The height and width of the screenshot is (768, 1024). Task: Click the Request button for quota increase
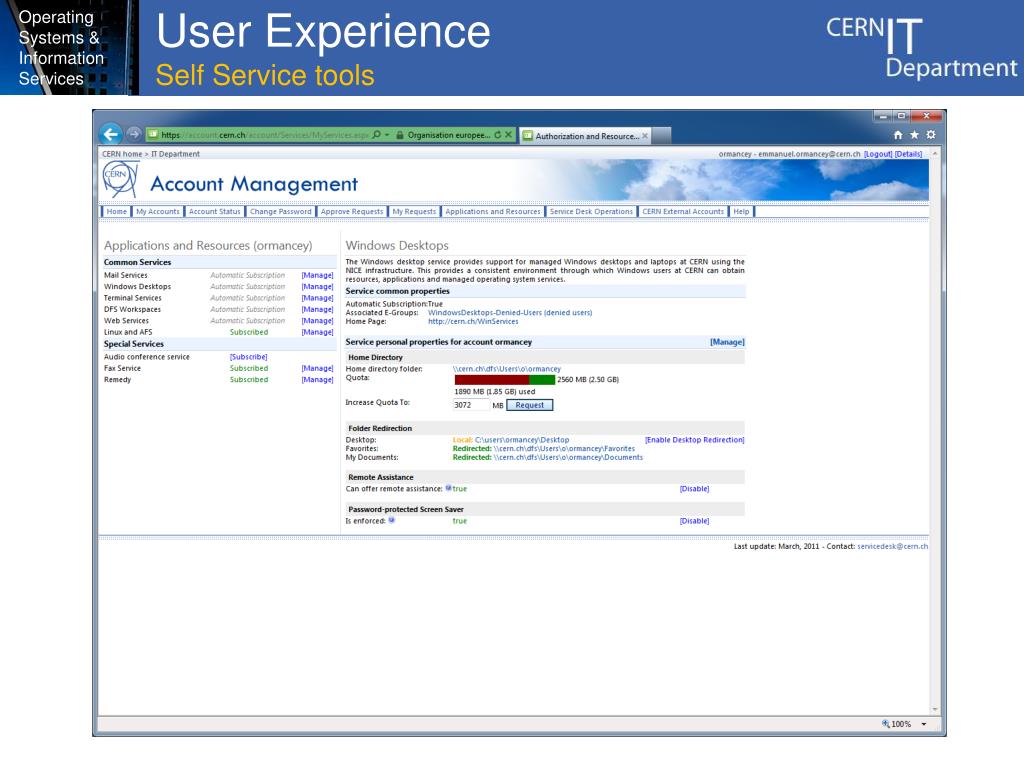click(x=530, y=405)
